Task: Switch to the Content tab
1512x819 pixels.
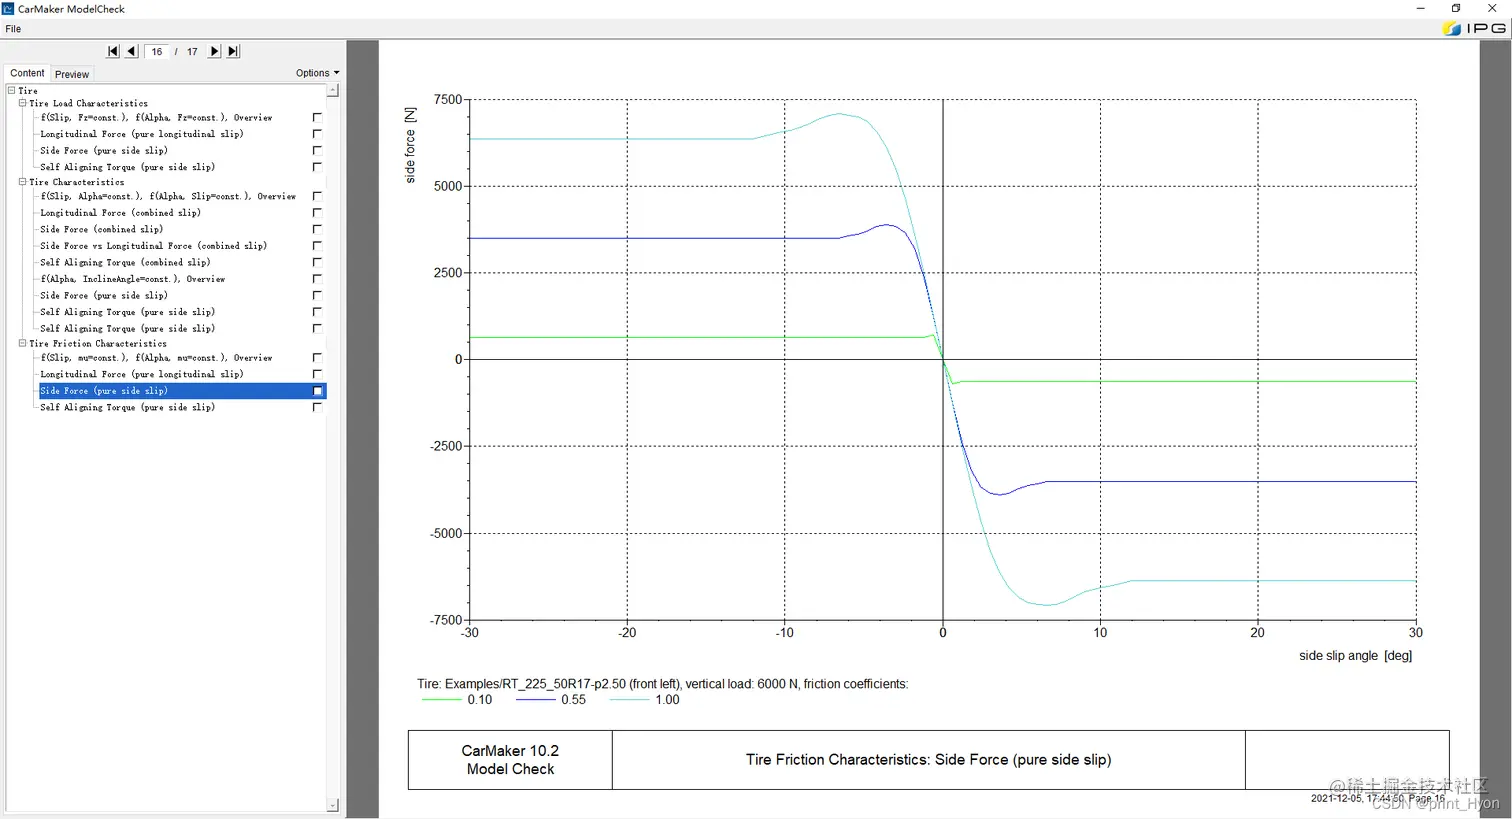Action: pos(27,73)
